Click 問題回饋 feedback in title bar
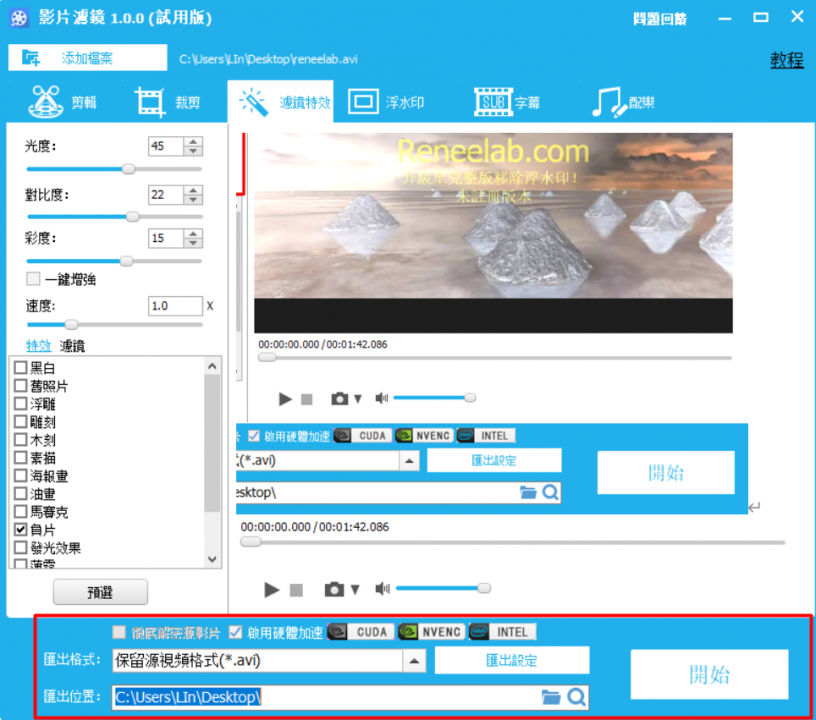 point(659,19)
